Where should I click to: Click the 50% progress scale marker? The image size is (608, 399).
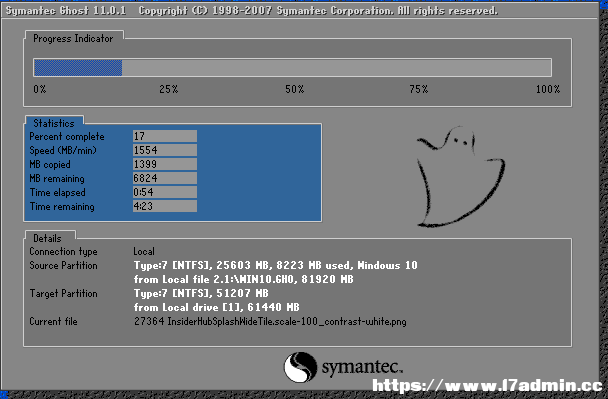pyautogui.click(x=295, y=89)
